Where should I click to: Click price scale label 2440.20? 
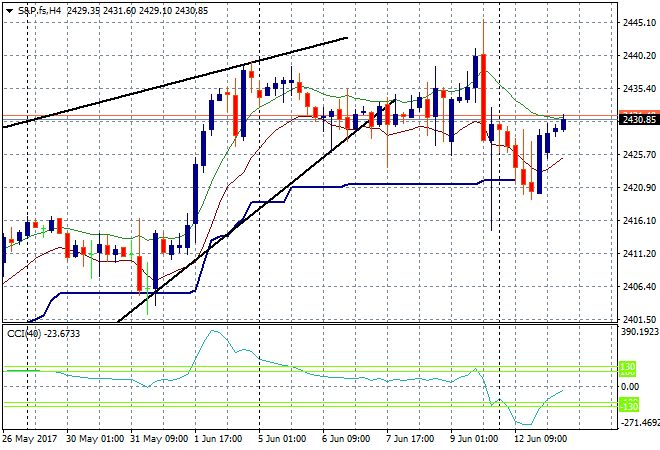[639, 56]
